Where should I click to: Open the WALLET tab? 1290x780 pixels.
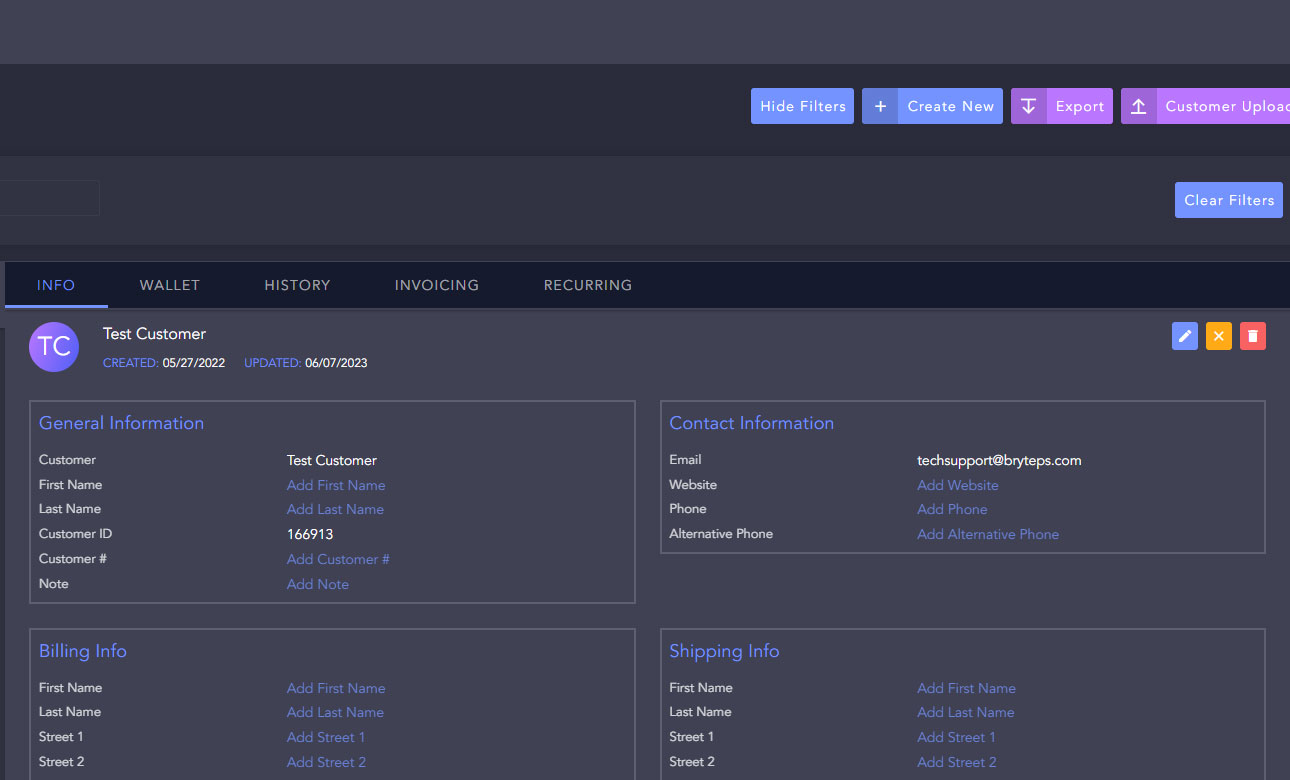pos(170,285)
